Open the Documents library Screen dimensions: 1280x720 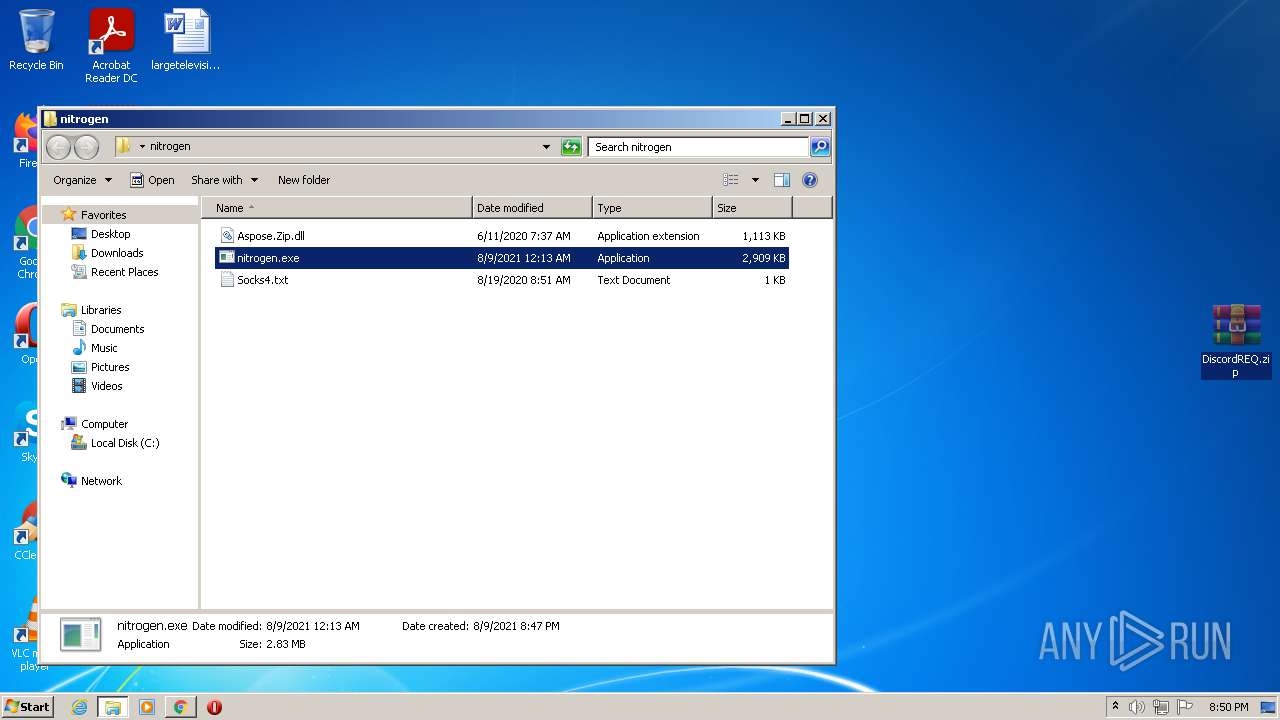click(x=117, y=329)
